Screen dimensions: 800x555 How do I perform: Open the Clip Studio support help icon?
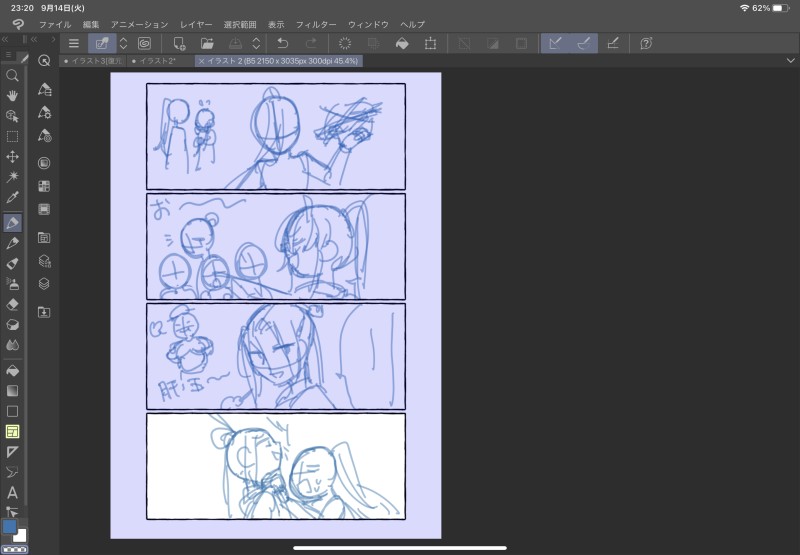(646, 43)
